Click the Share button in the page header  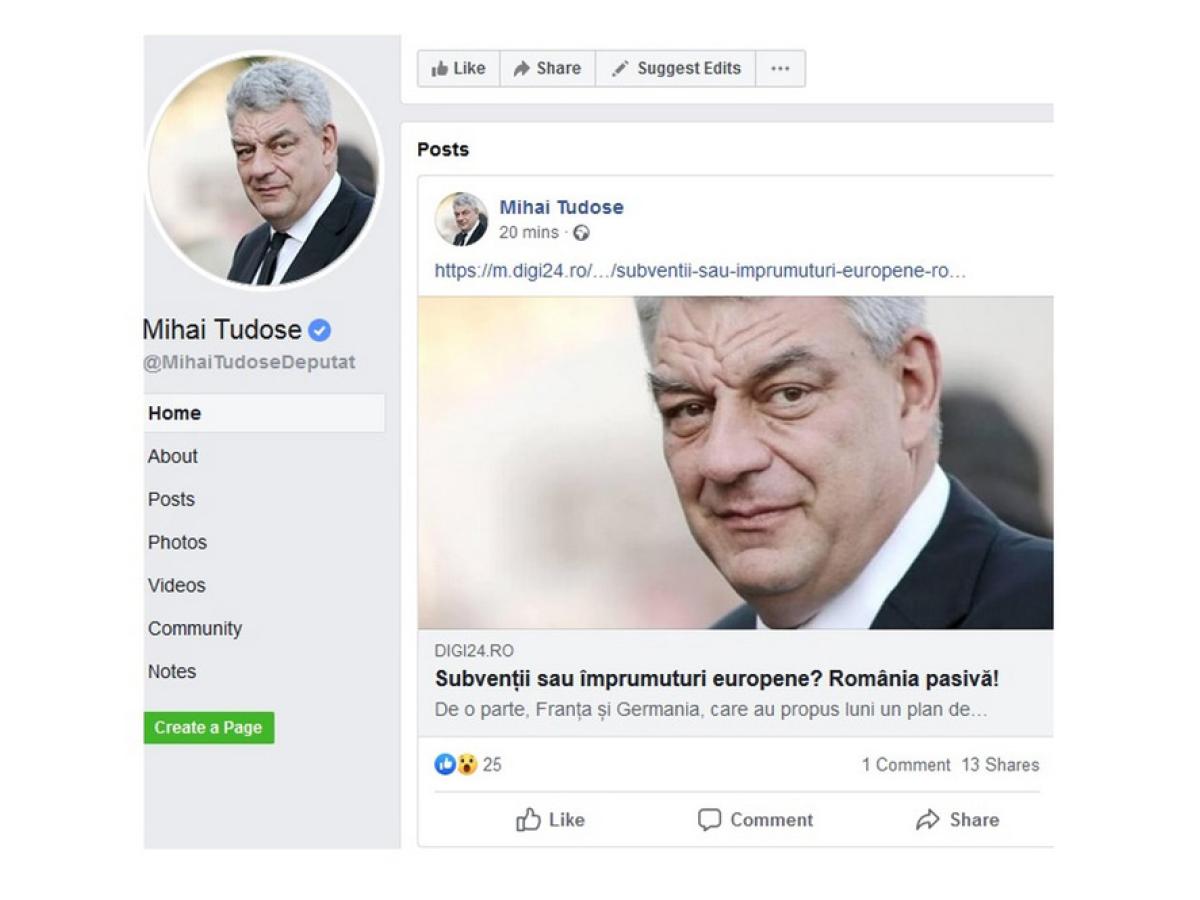point(547,69)
